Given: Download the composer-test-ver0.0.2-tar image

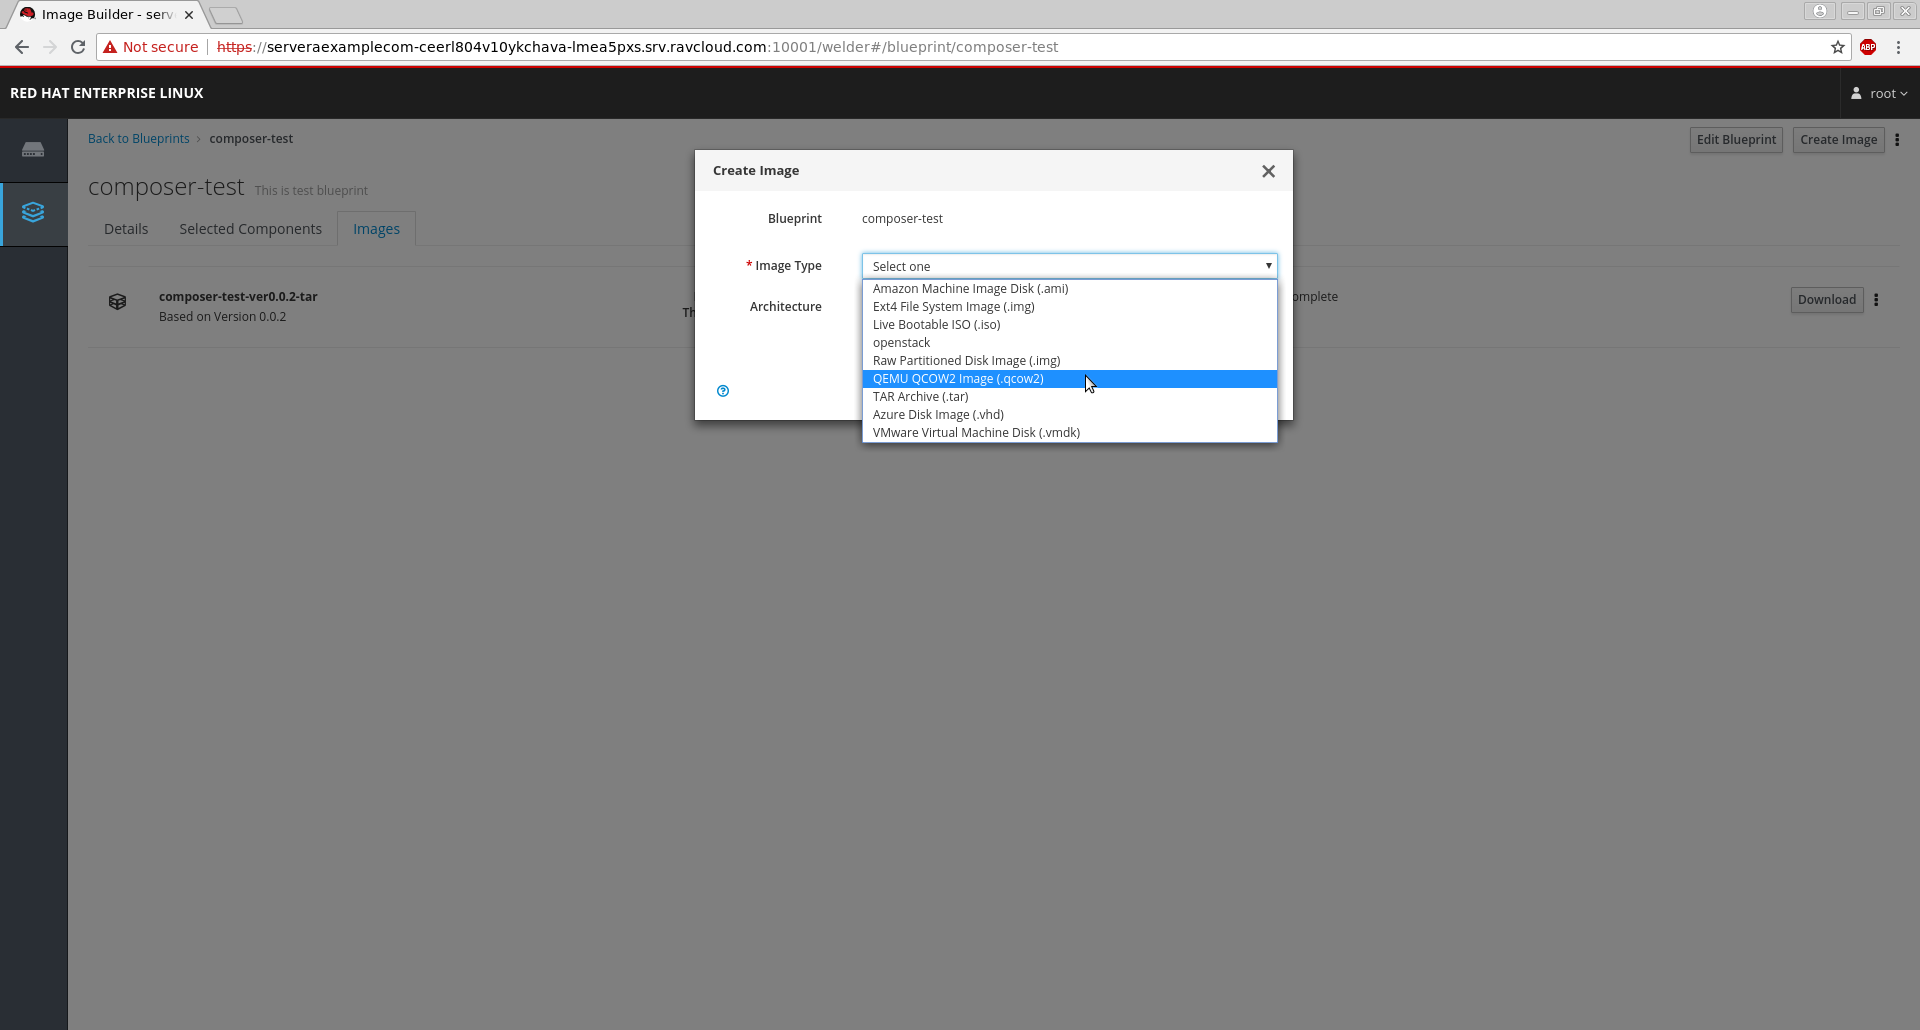Looking at the screenshot, I should (1826, 300).
